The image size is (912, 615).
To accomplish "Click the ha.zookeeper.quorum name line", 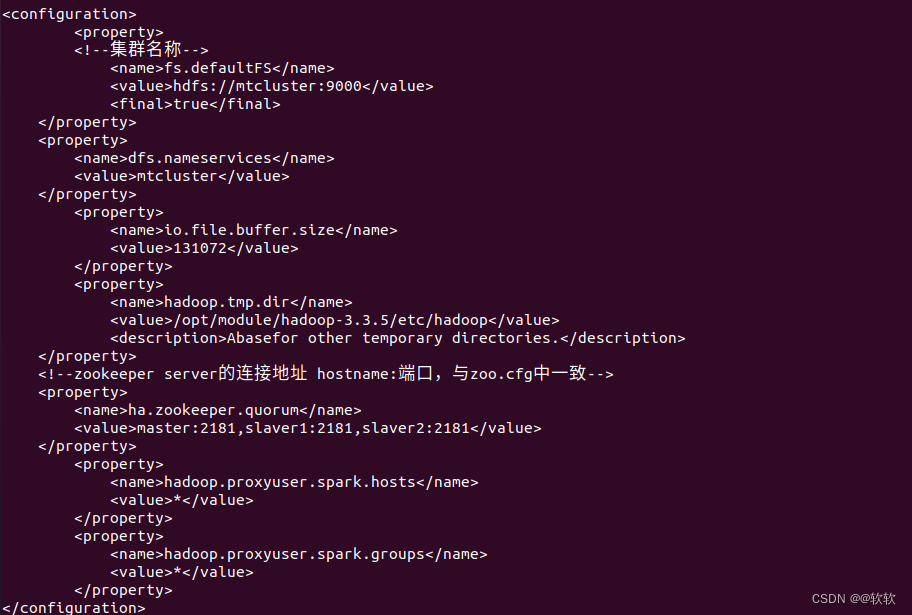I will [x=218, y=411].
